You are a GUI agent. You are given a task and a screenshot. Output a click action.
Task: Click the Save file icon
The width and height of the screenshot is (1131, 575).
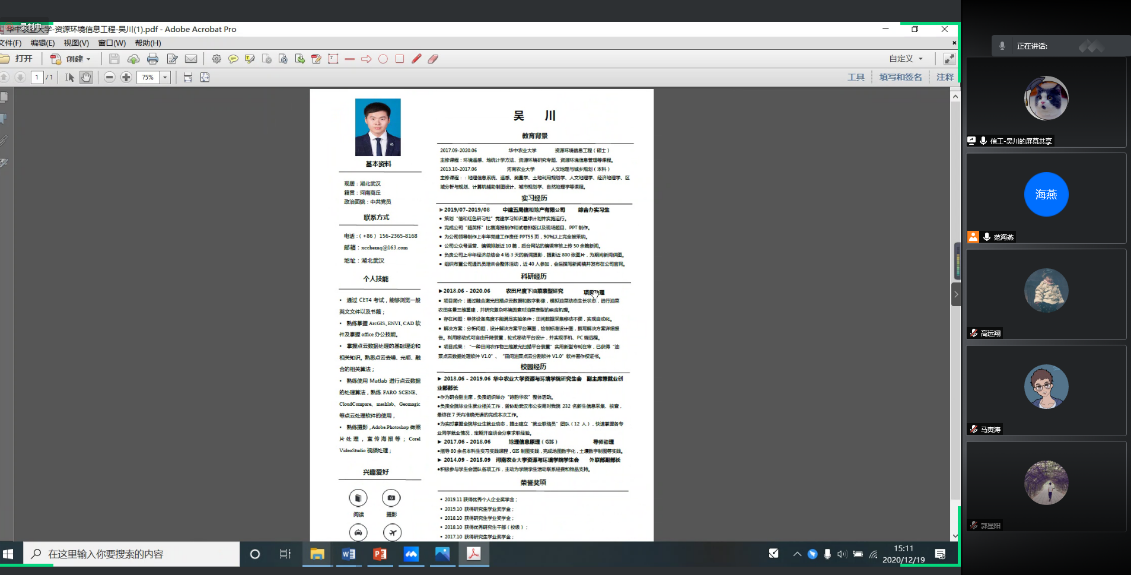click(x=114, y=59)
